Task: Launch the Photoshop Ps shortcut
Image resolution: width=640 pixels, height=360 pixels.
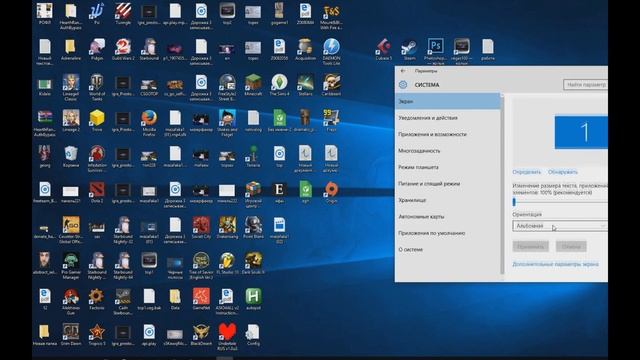Action: coord(435,52)
